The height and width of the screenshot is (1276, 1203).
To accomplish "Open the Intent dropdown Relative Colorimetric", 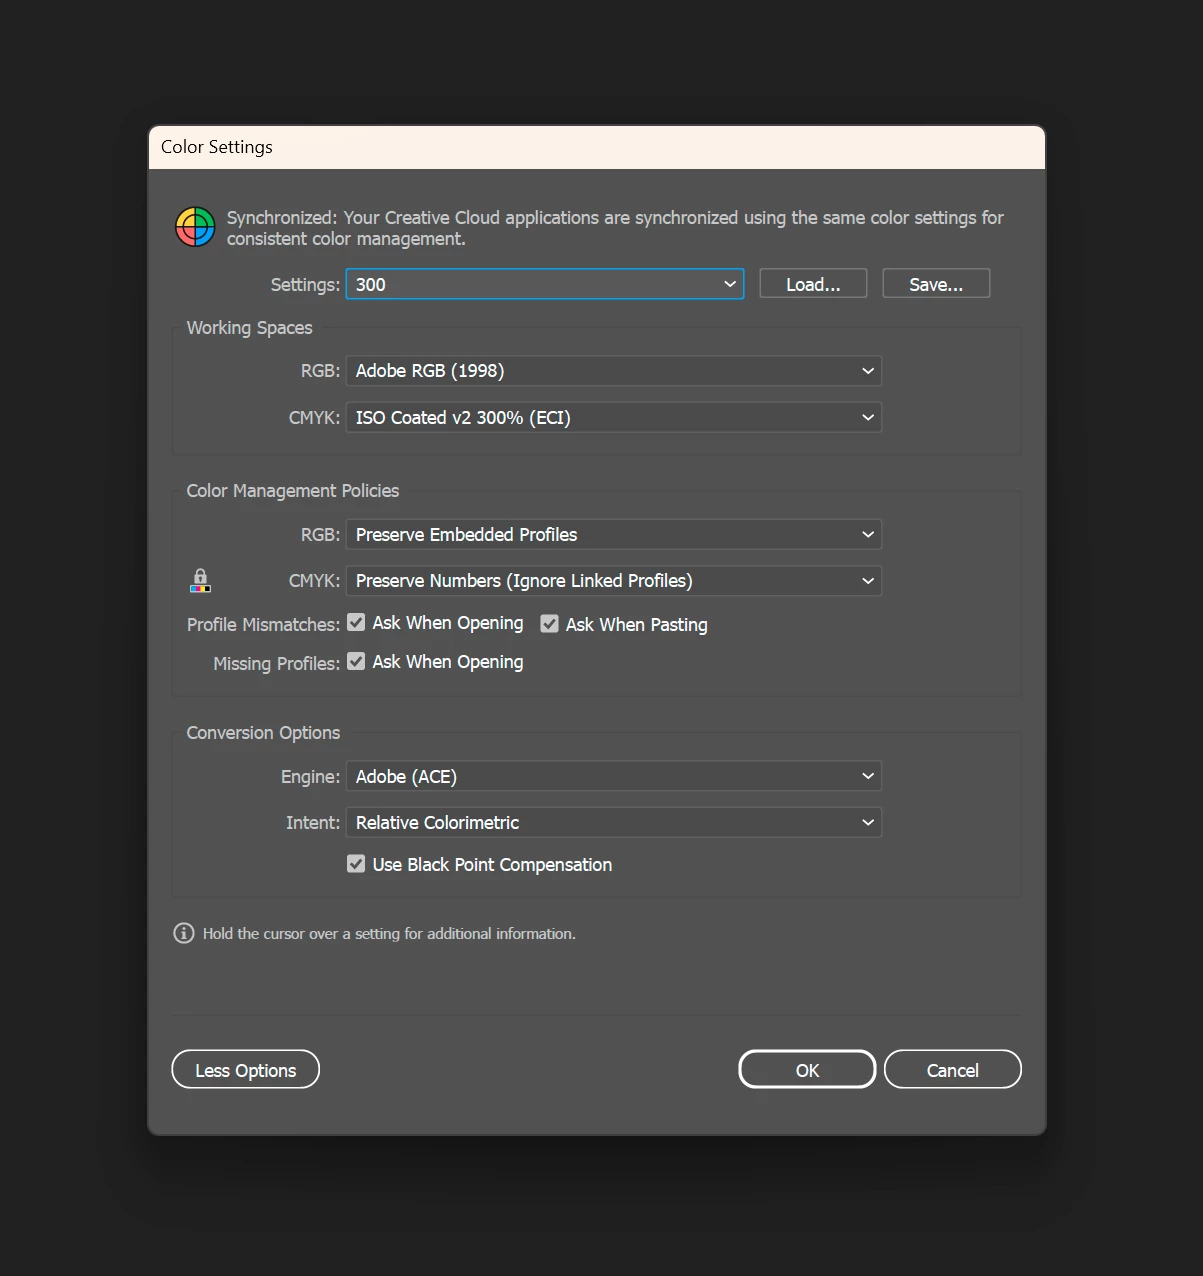I will coord(614,823).
